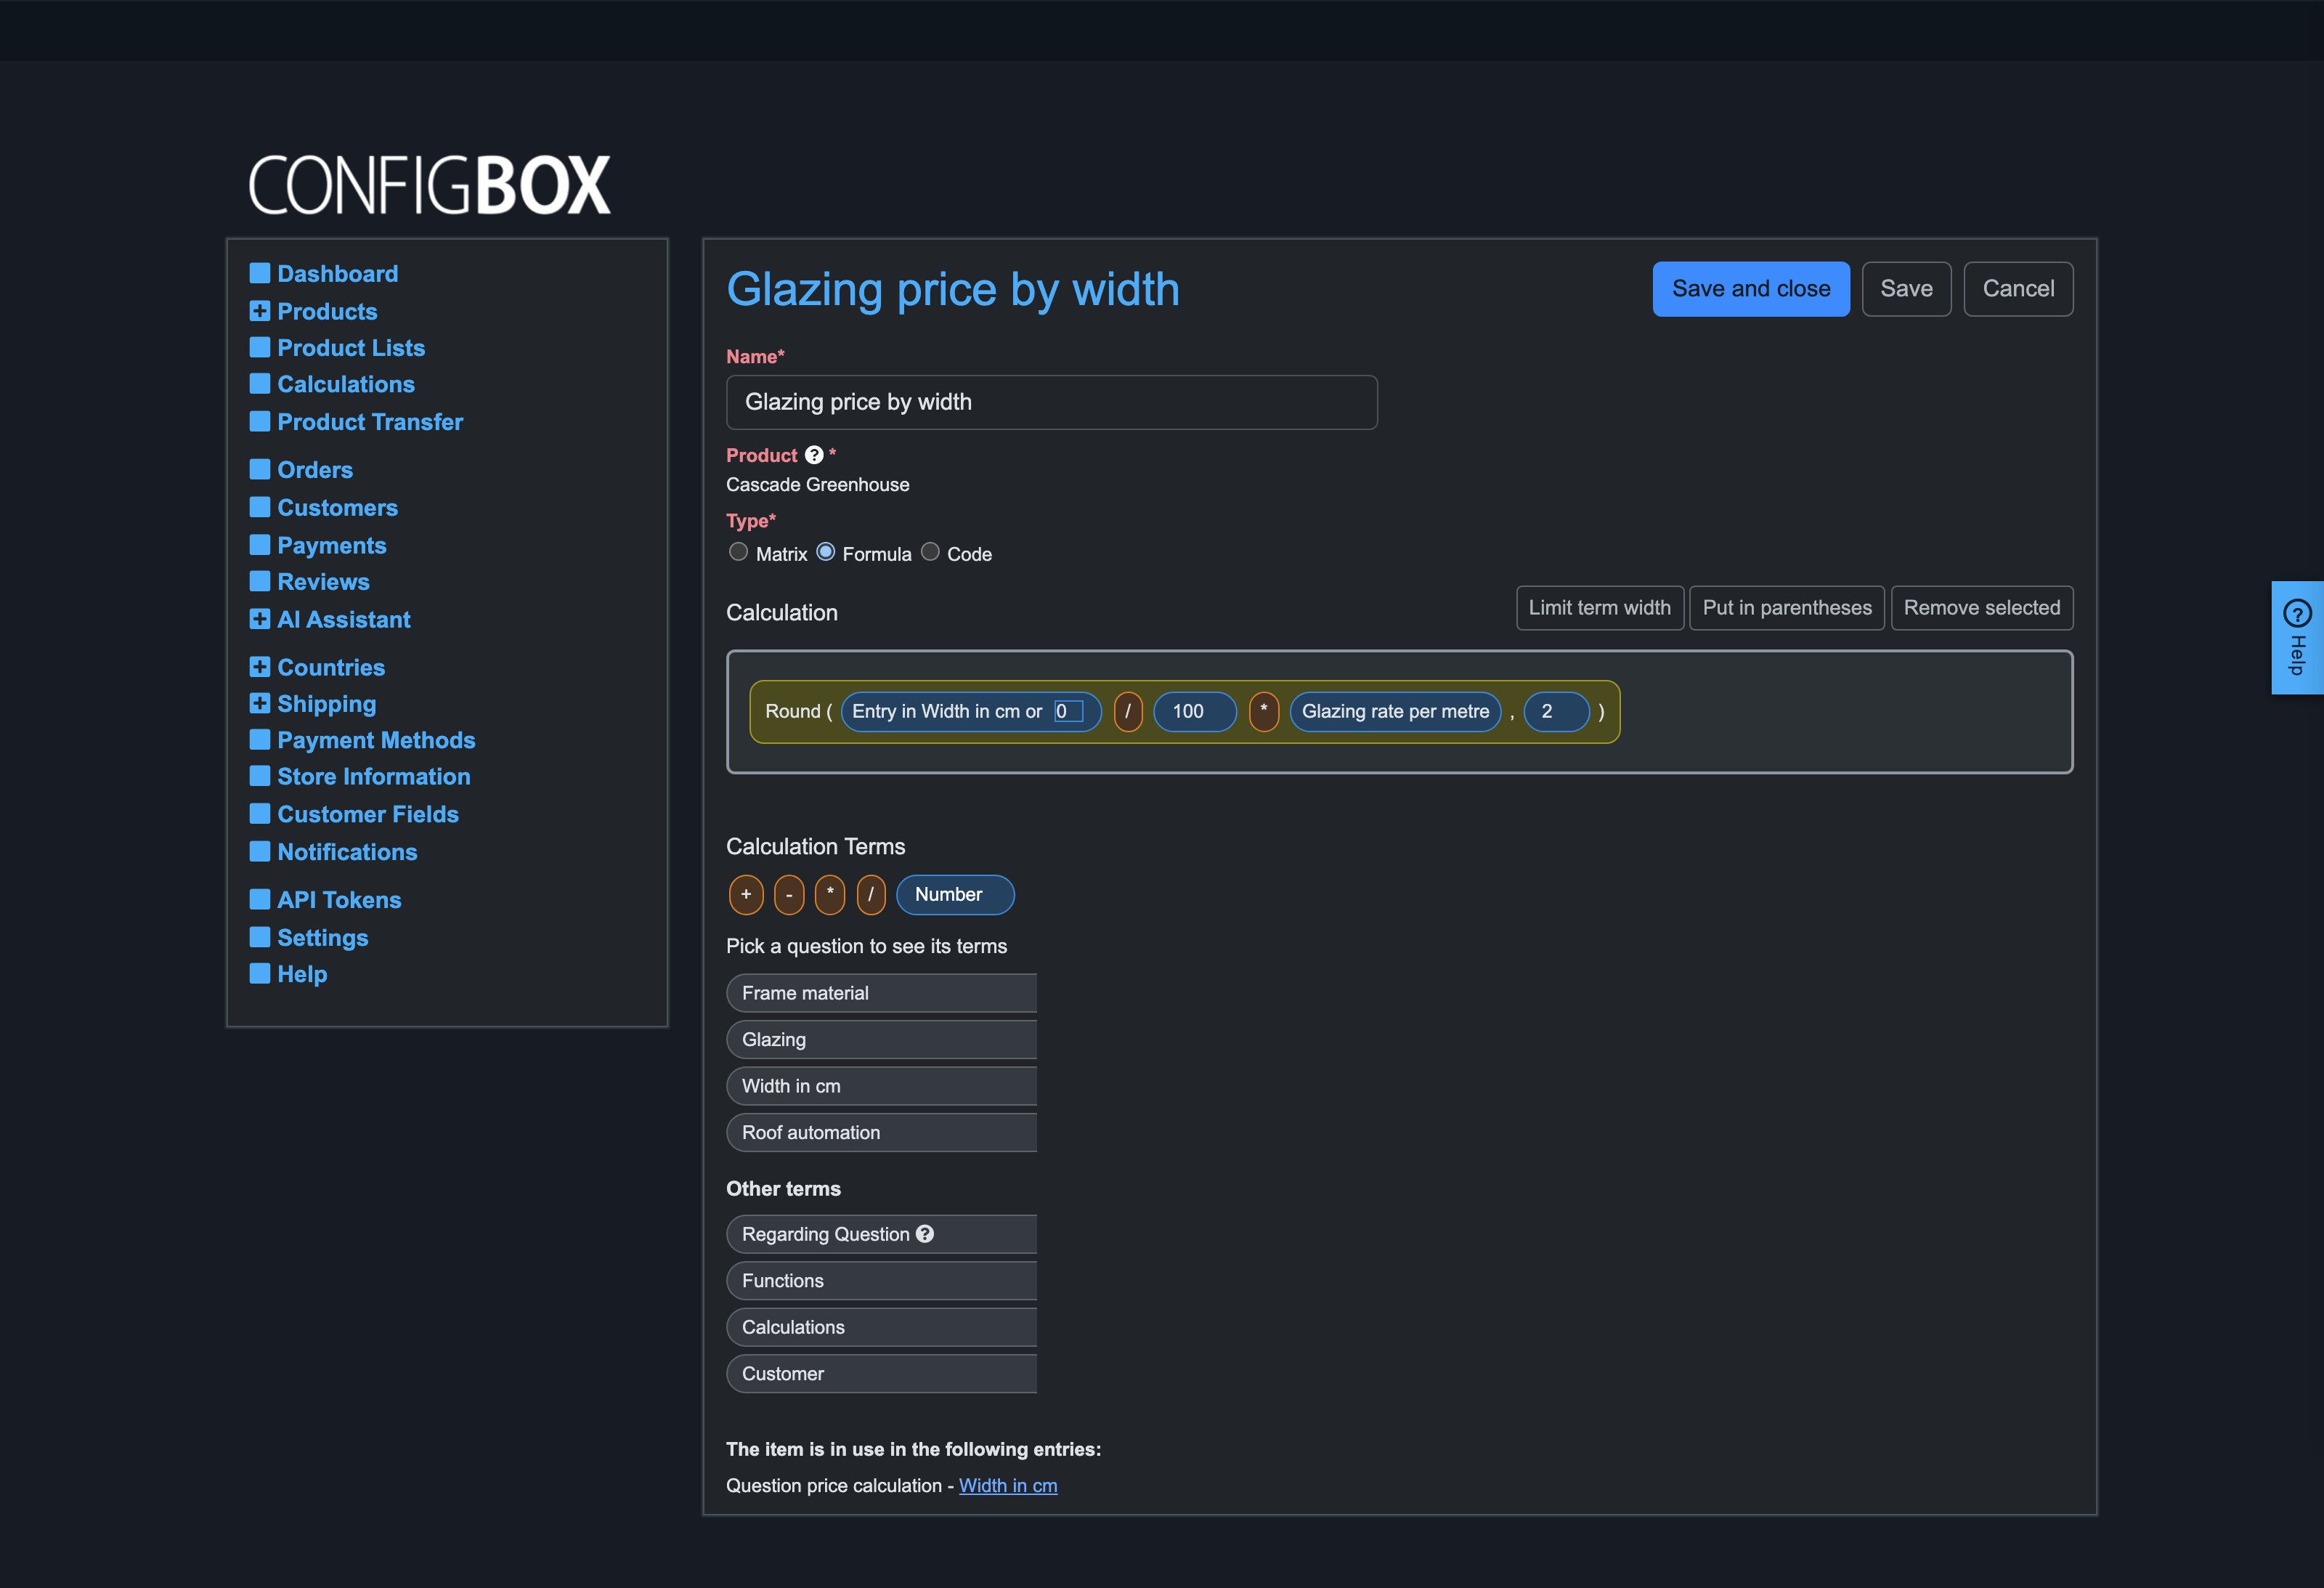Open Payment Methods in sidebar

coord(376,740)
